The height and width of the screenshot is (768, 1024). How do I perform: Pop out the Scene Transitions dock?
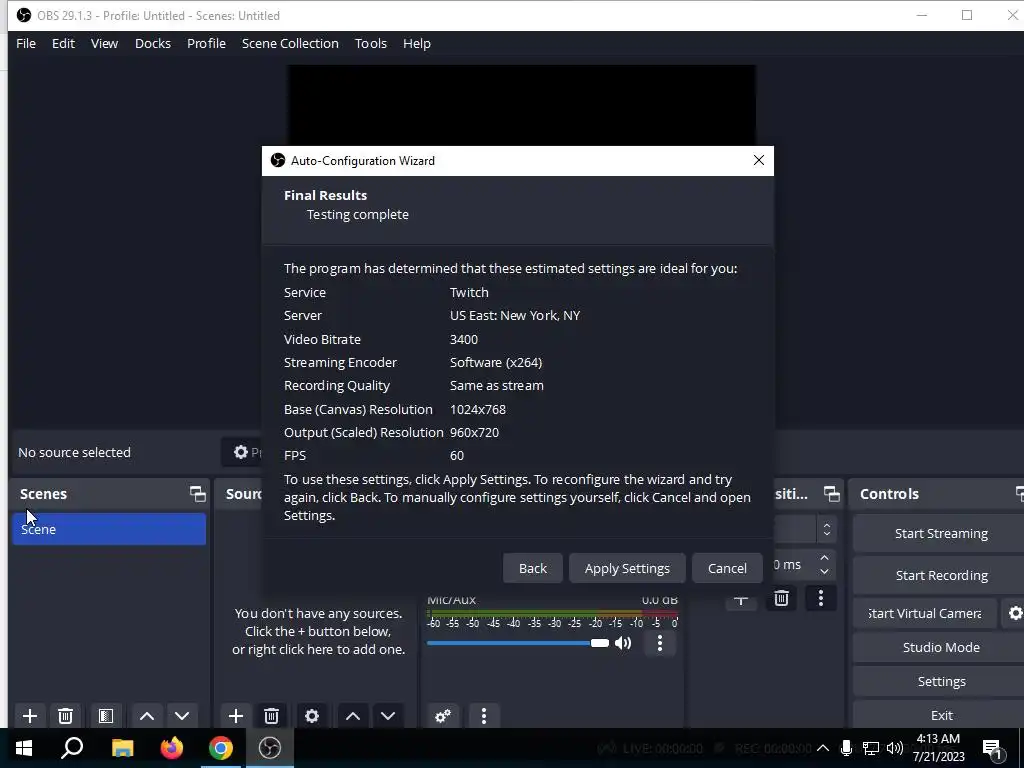tap(831, 494)
